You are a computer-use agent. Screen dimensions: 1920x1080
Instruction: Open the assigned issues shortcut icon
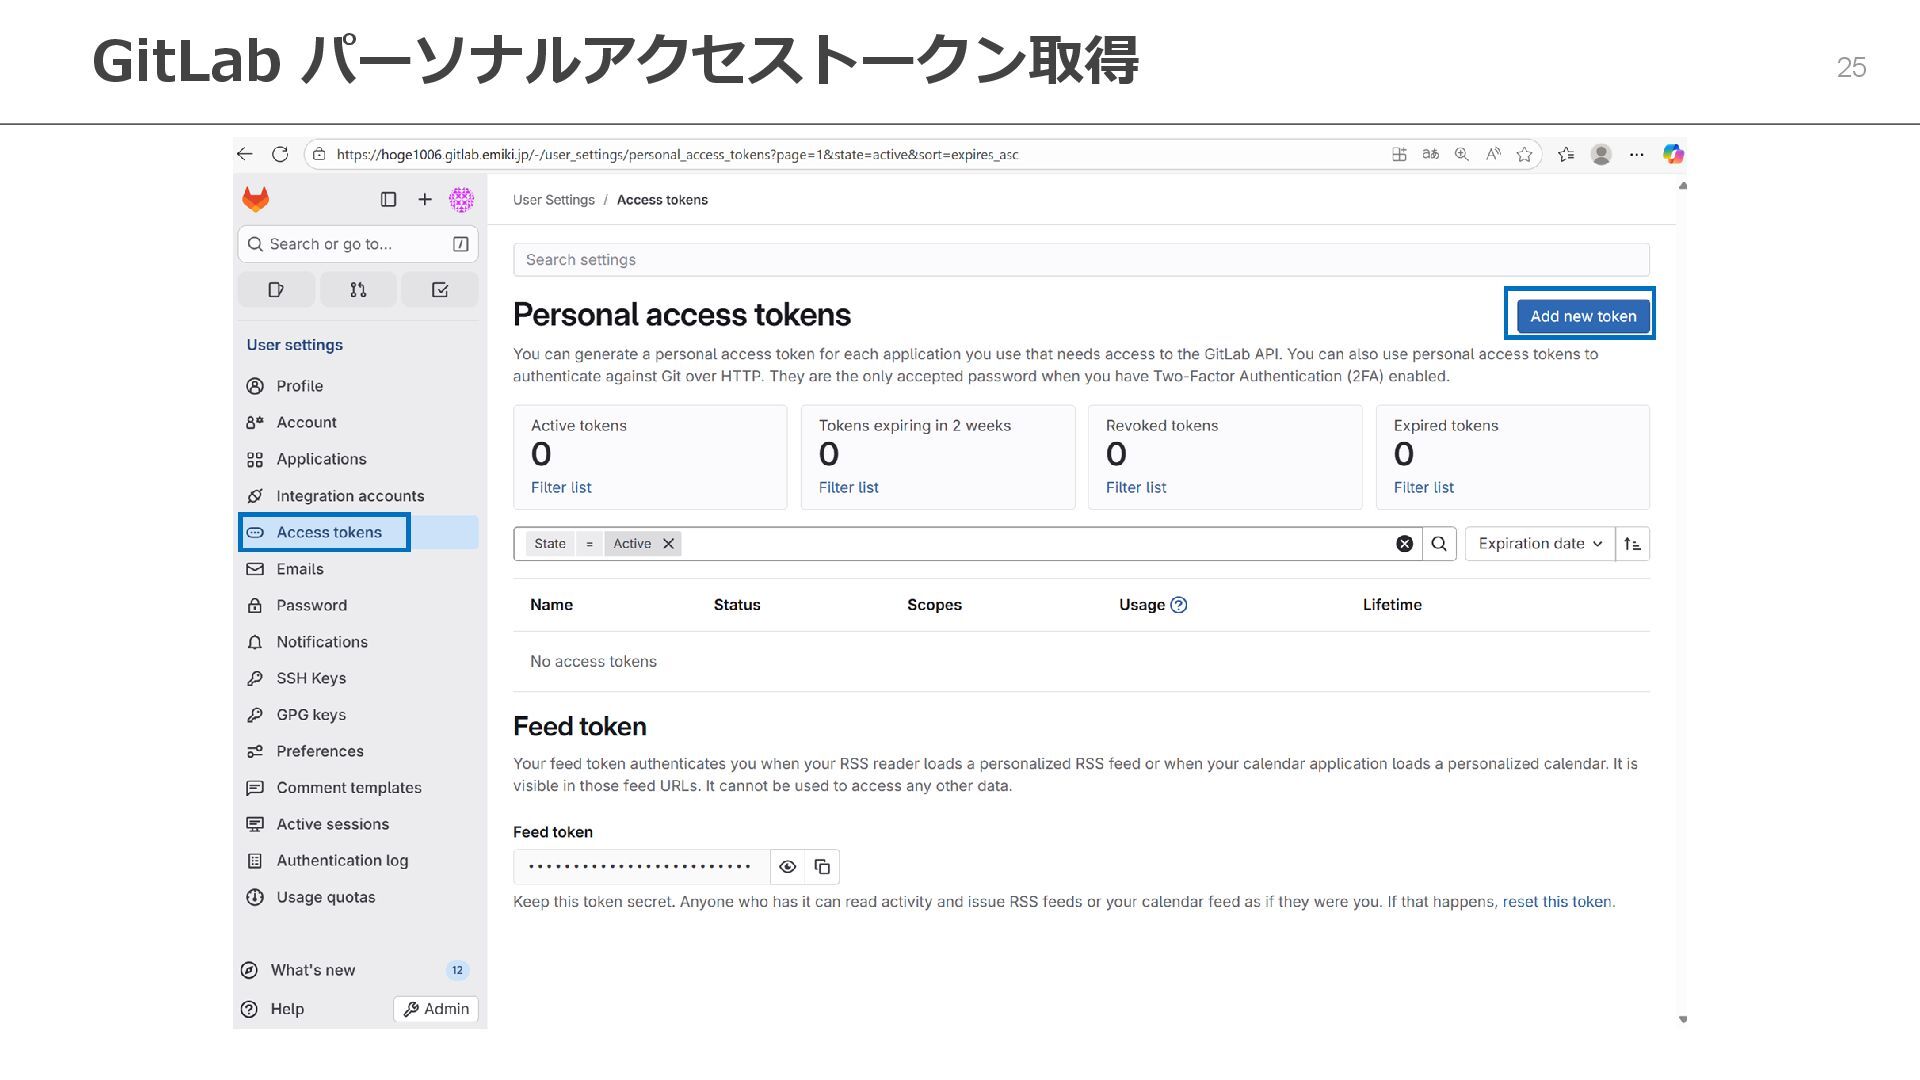tap(276, 290)
